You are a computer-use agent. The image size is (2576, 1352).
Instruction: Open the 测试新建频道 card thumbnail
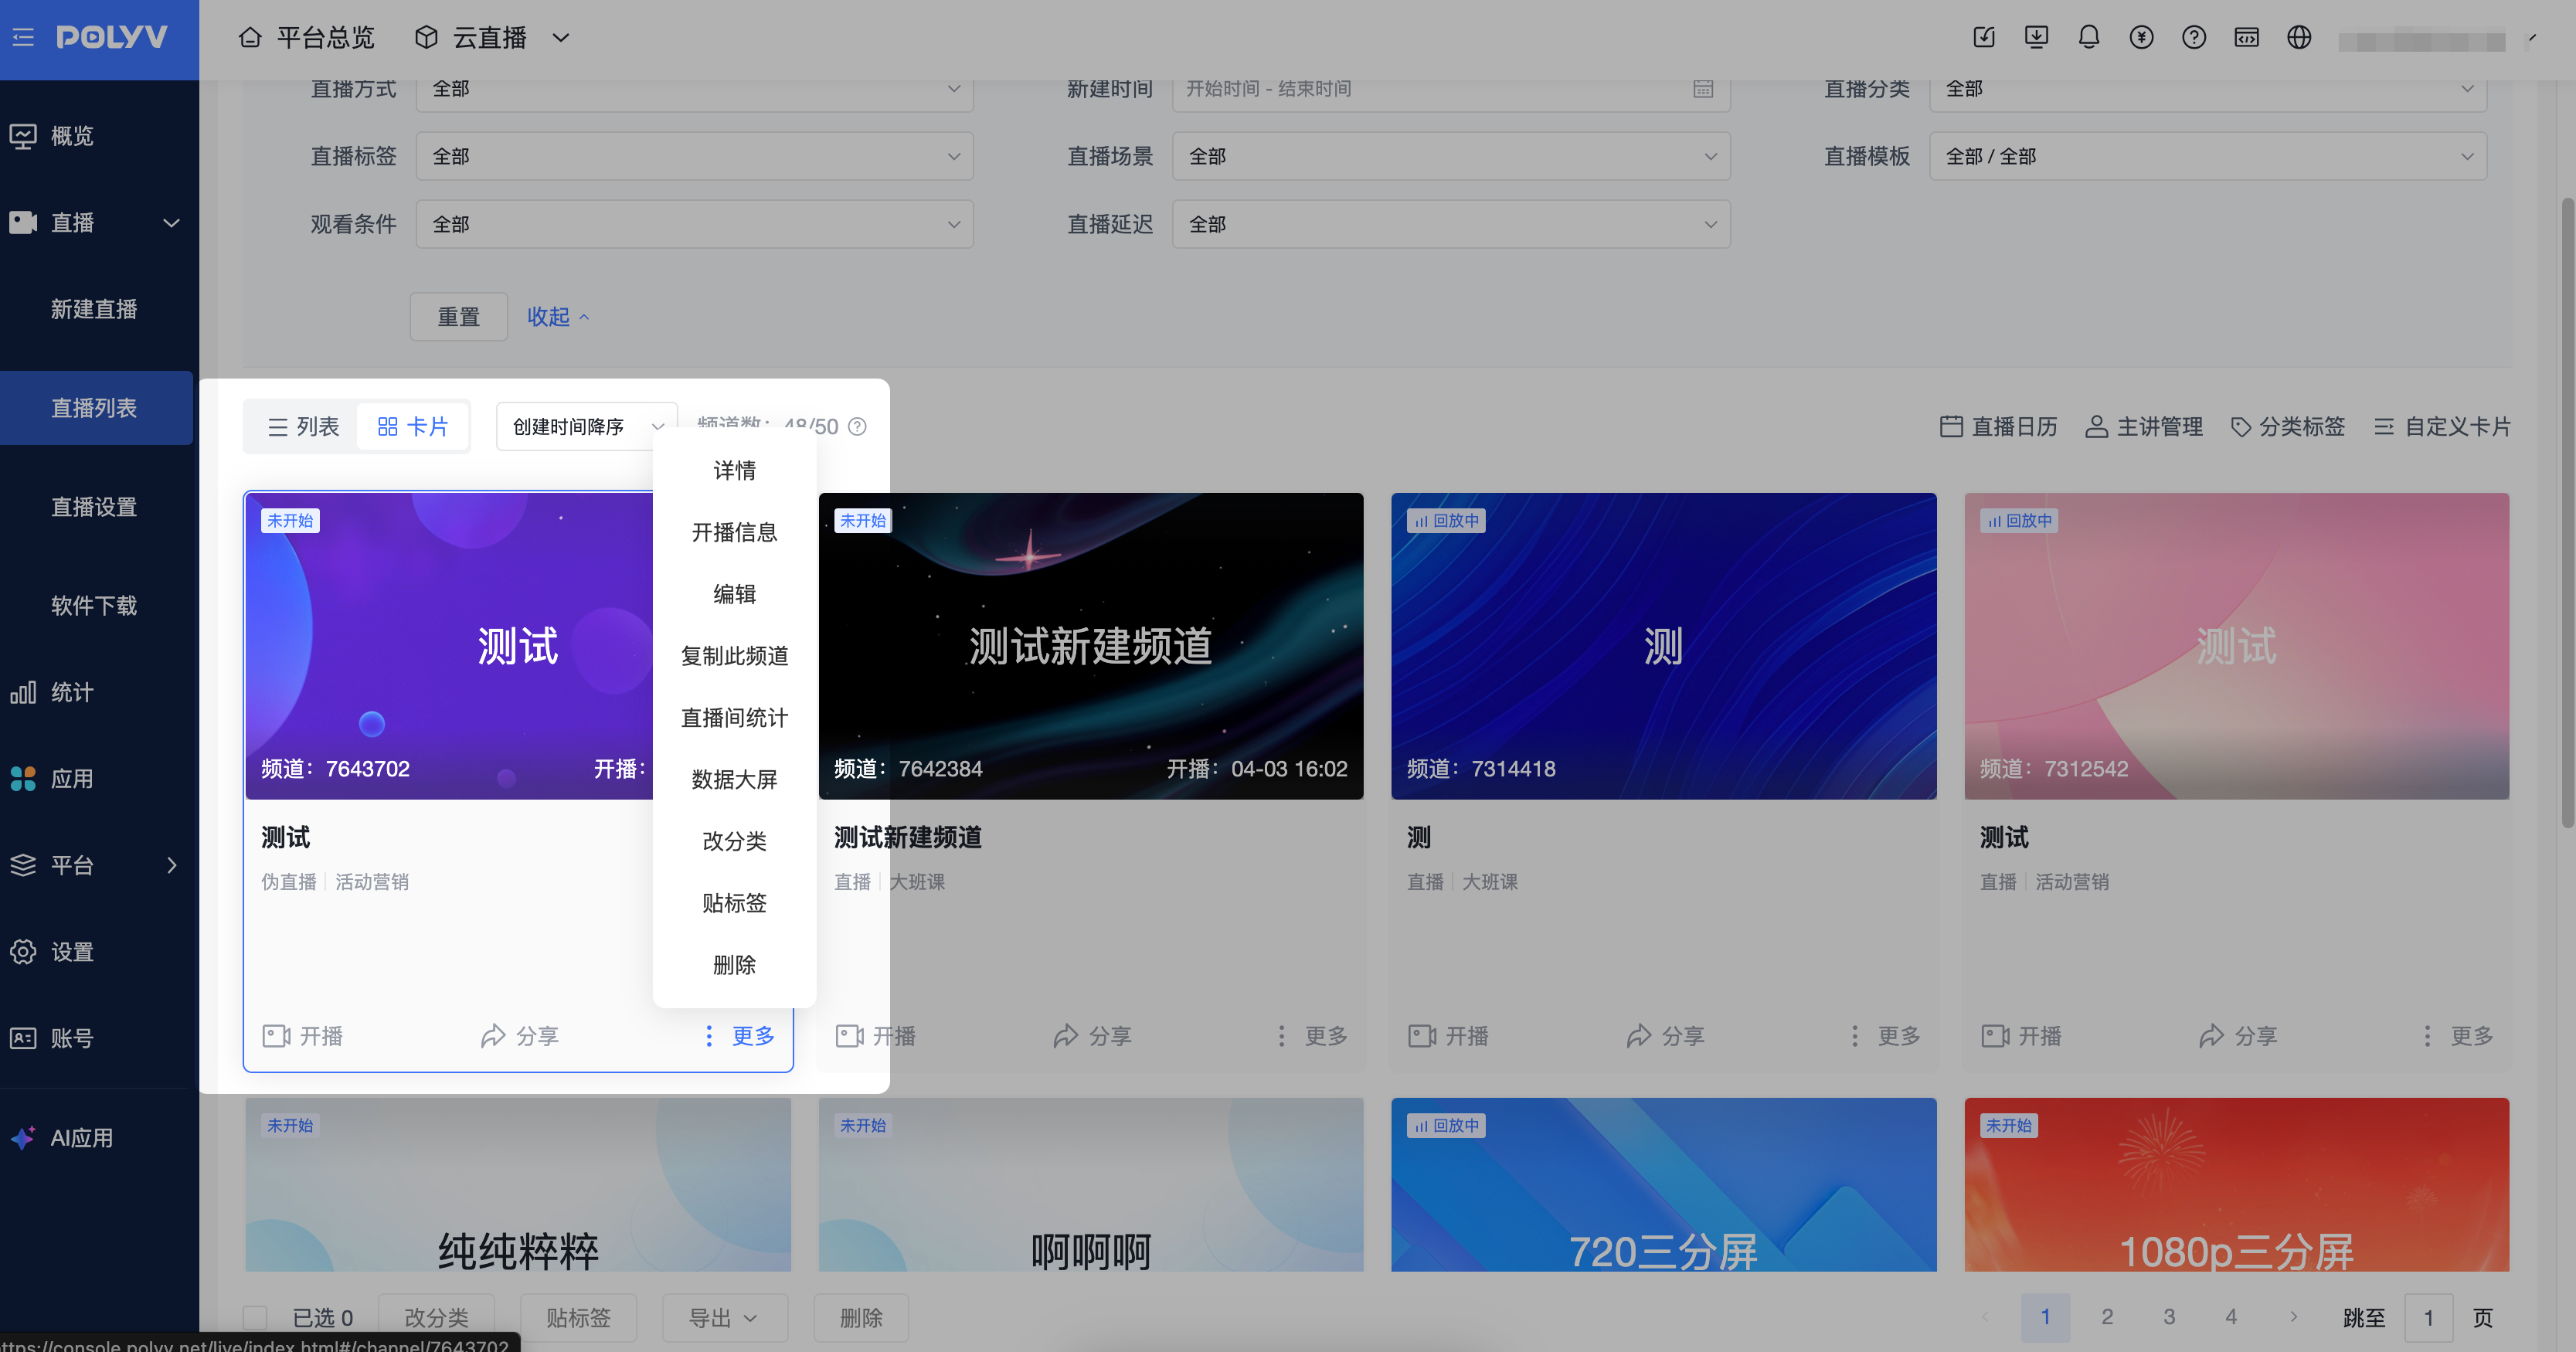(1091, 646)
